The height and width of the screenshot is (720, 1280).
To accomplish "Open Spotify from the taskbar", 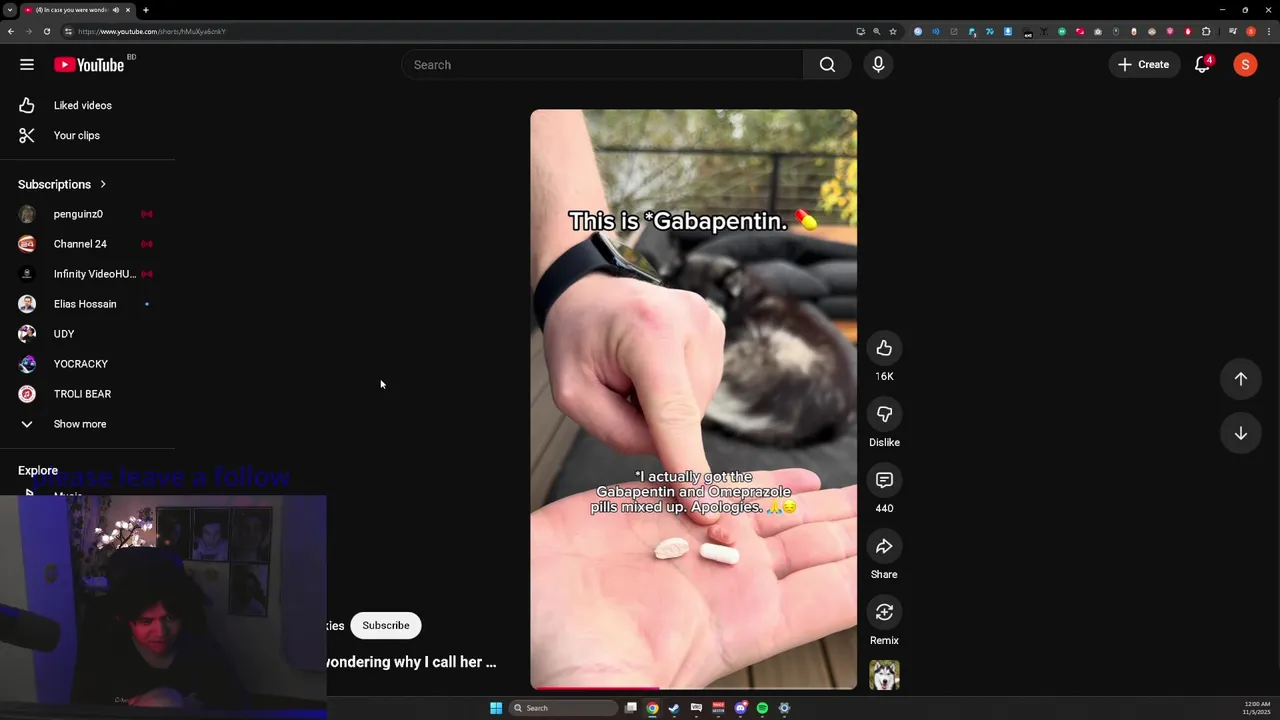I will click(762, 708).
